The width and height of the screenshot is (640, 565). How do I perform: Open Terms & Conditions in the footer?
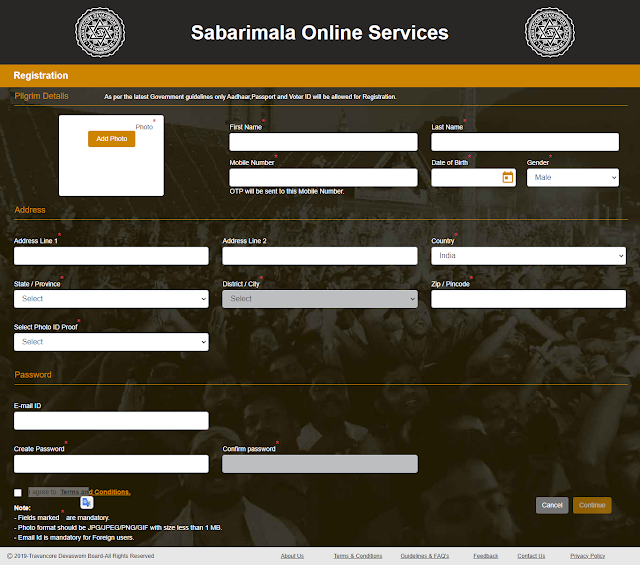[x=358, y=556]
